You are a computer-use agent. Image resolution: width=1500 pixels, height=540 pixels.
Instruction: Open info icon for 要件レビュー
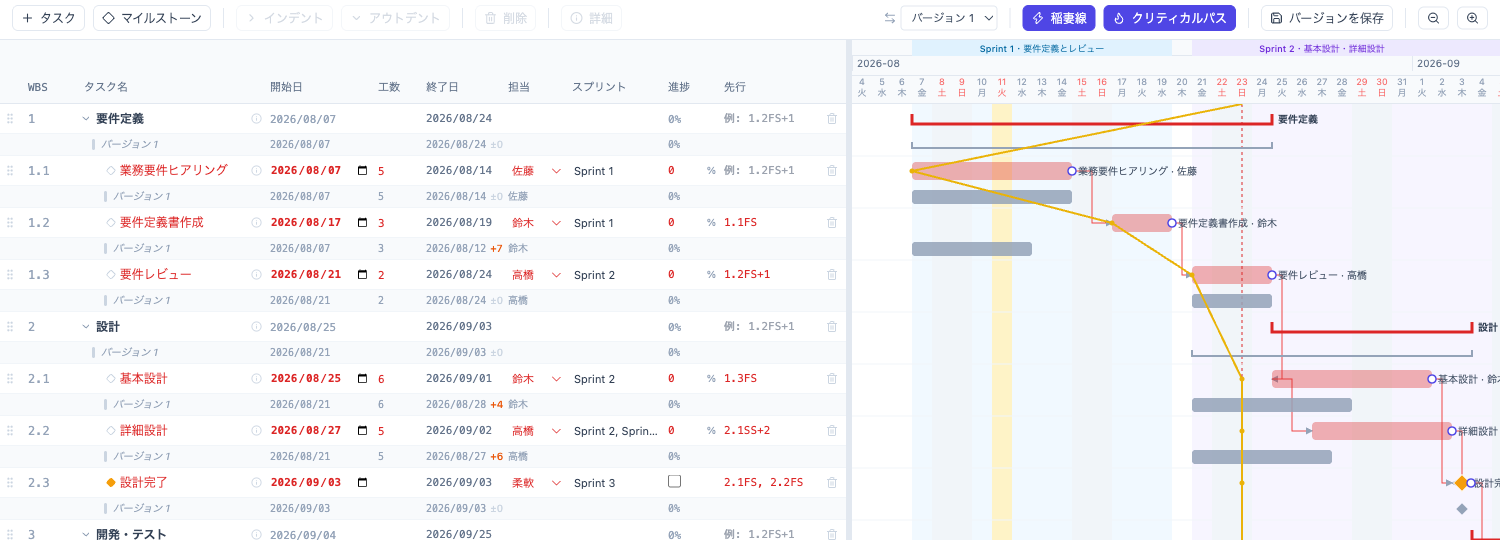[256, 275]
